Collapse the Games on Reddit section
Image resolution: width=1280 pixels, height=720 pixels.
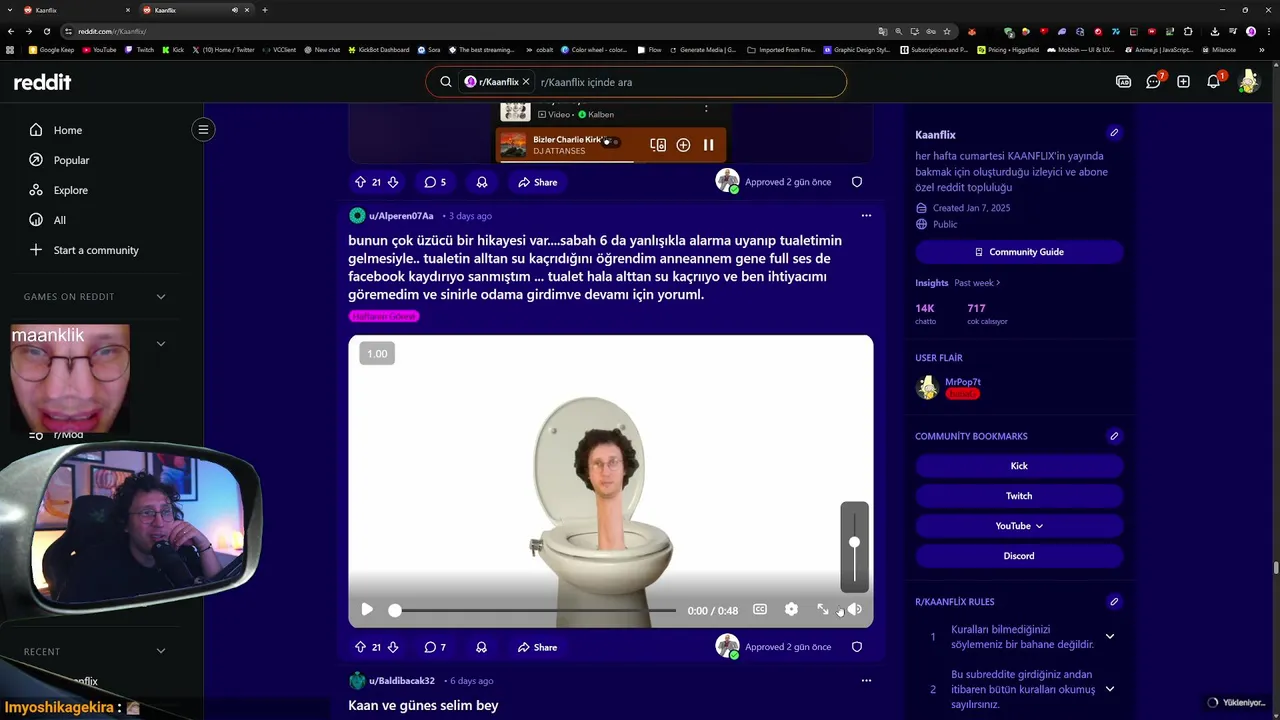(161, 296)
